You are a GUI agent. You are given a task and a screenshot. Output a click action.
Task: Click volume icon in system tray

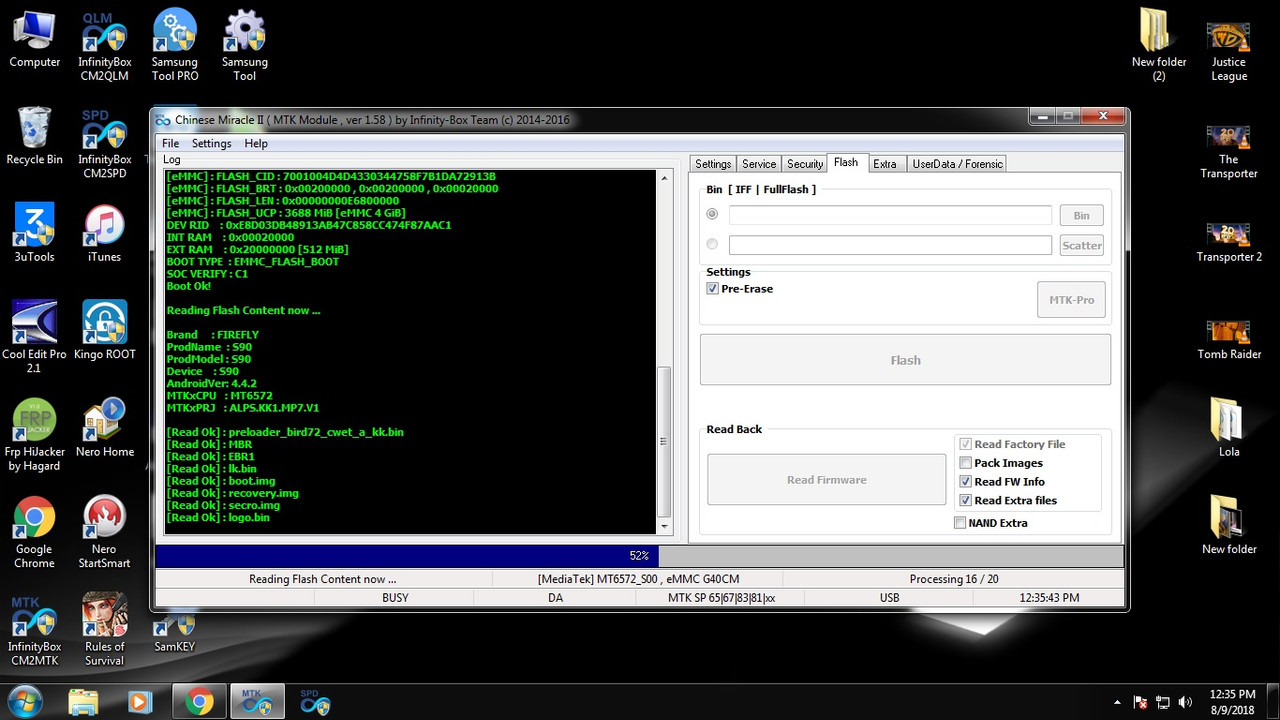click(x=1186, y=702)
